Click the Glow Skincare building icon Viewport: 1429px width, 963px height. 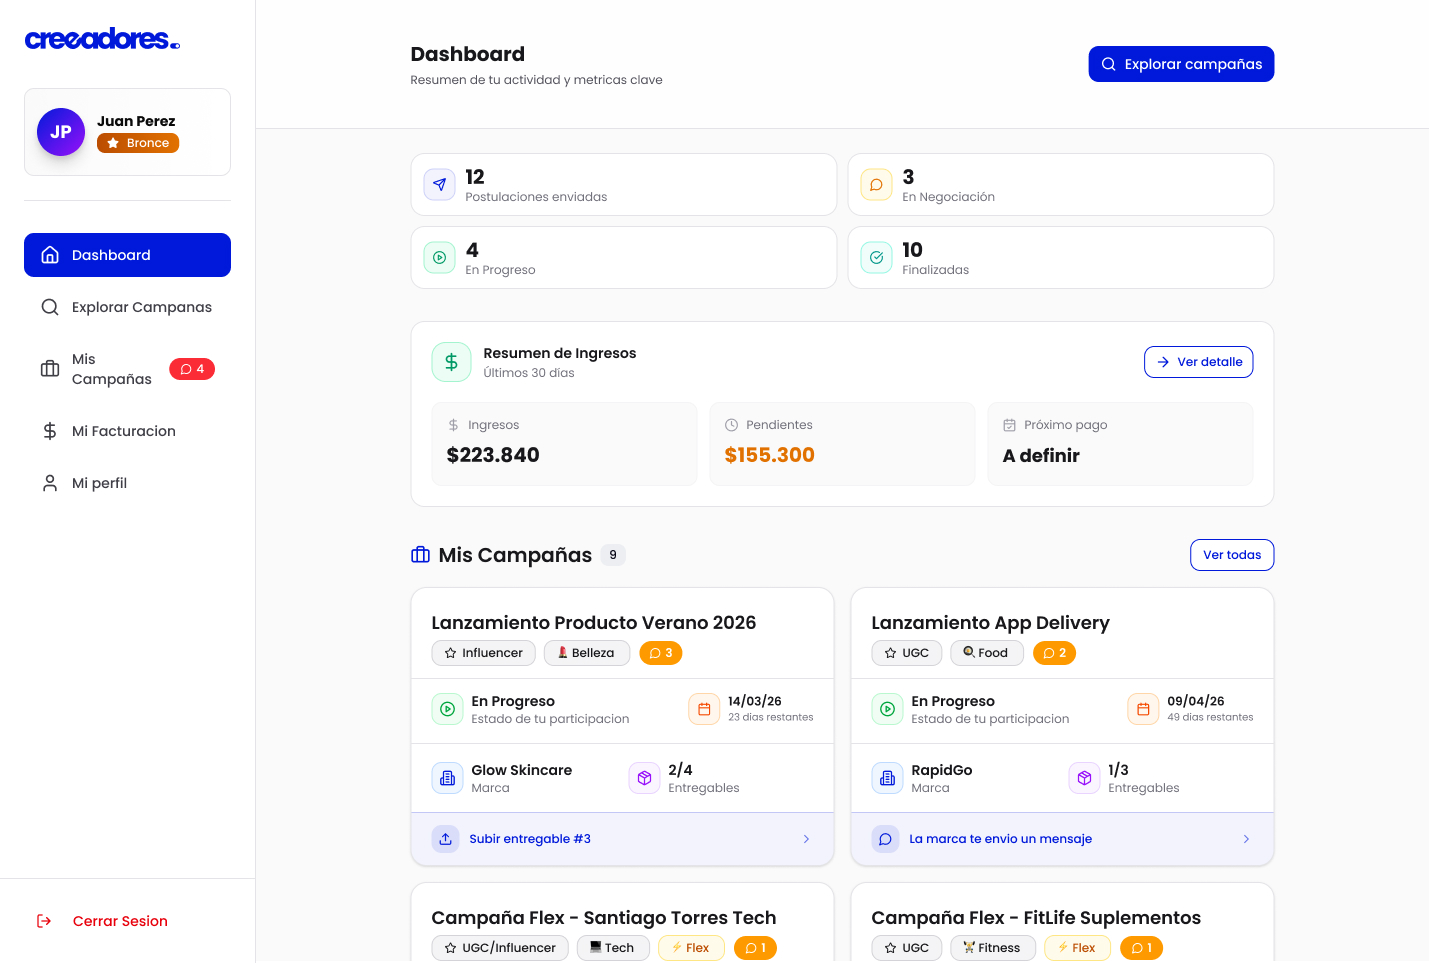447,778
